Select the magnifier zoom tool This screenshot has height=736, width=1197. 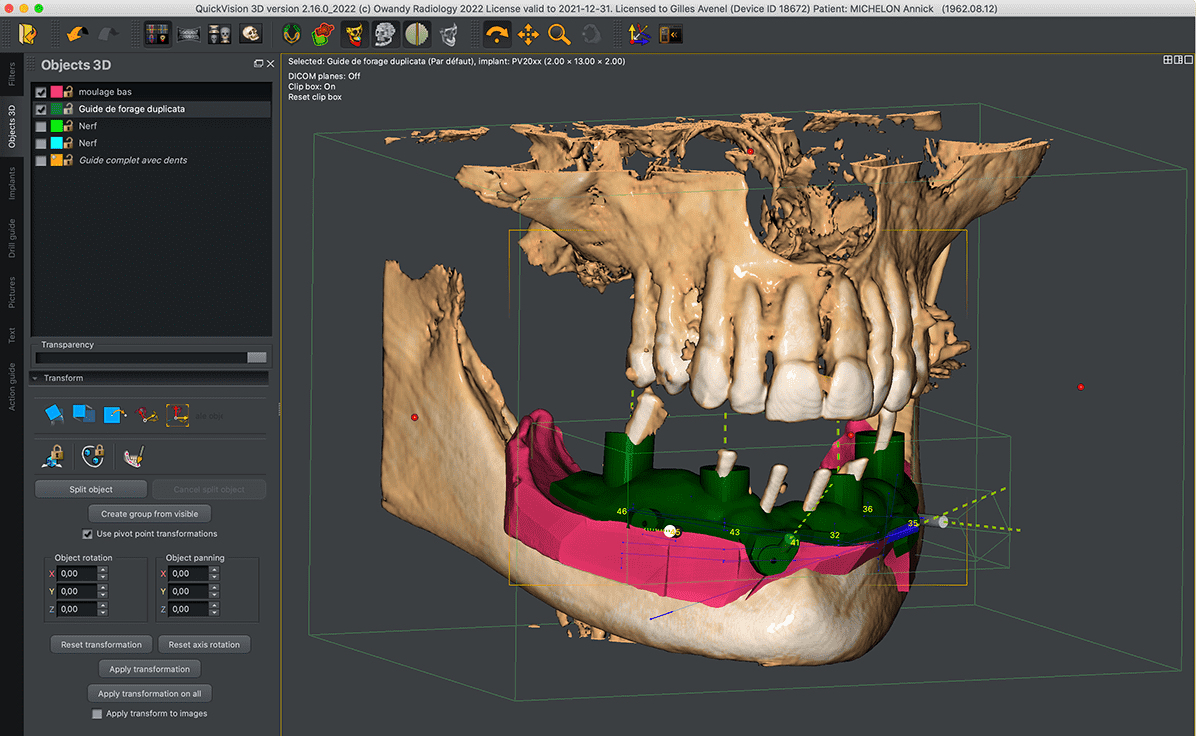559,35
